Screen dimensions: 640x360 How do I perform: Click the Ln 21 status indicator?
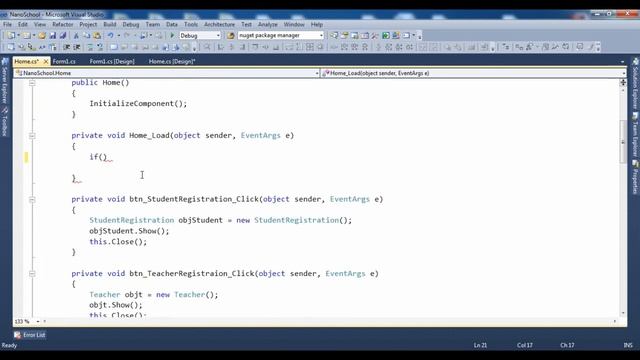(480, 345)
